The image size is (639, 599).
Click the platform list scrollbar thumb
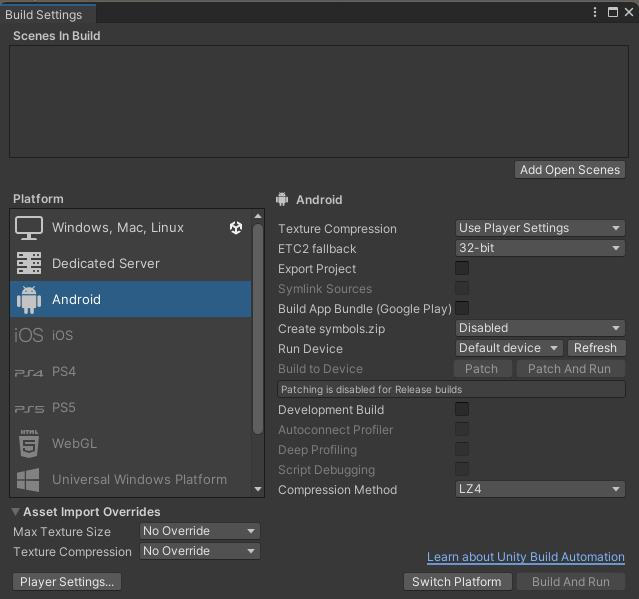(x=258, y=329)
